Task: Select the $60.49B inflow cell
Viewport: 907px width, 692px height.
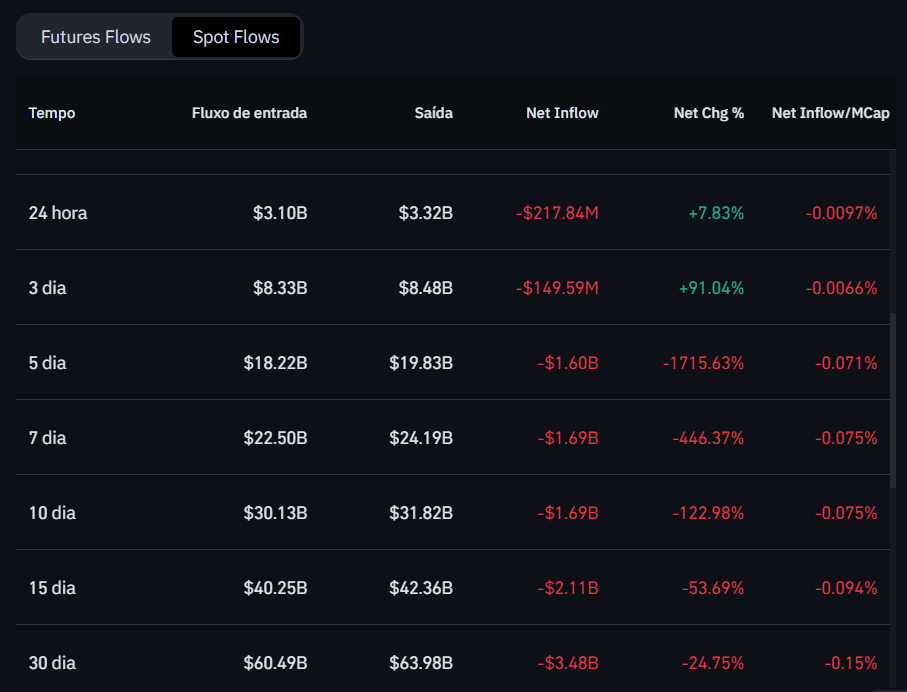Action: click(275, 663)
